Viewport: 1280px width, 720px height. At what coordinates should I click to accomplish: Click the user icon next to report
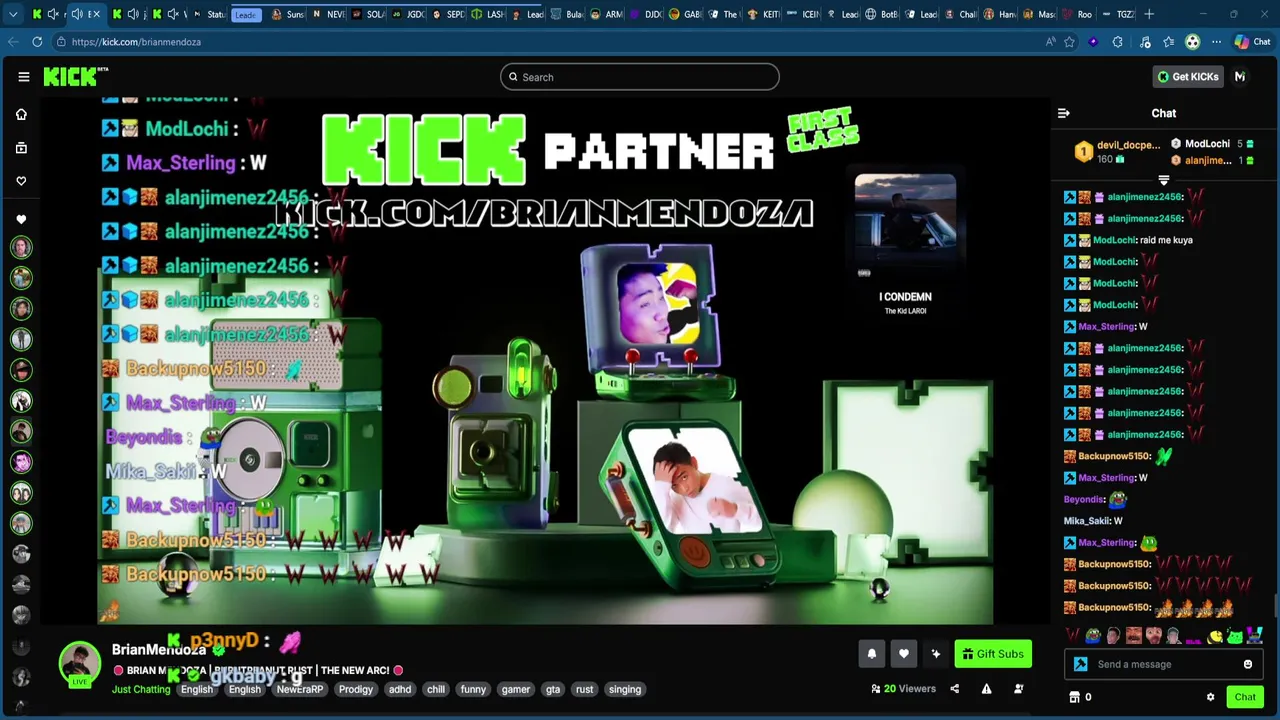(1018, 689)
